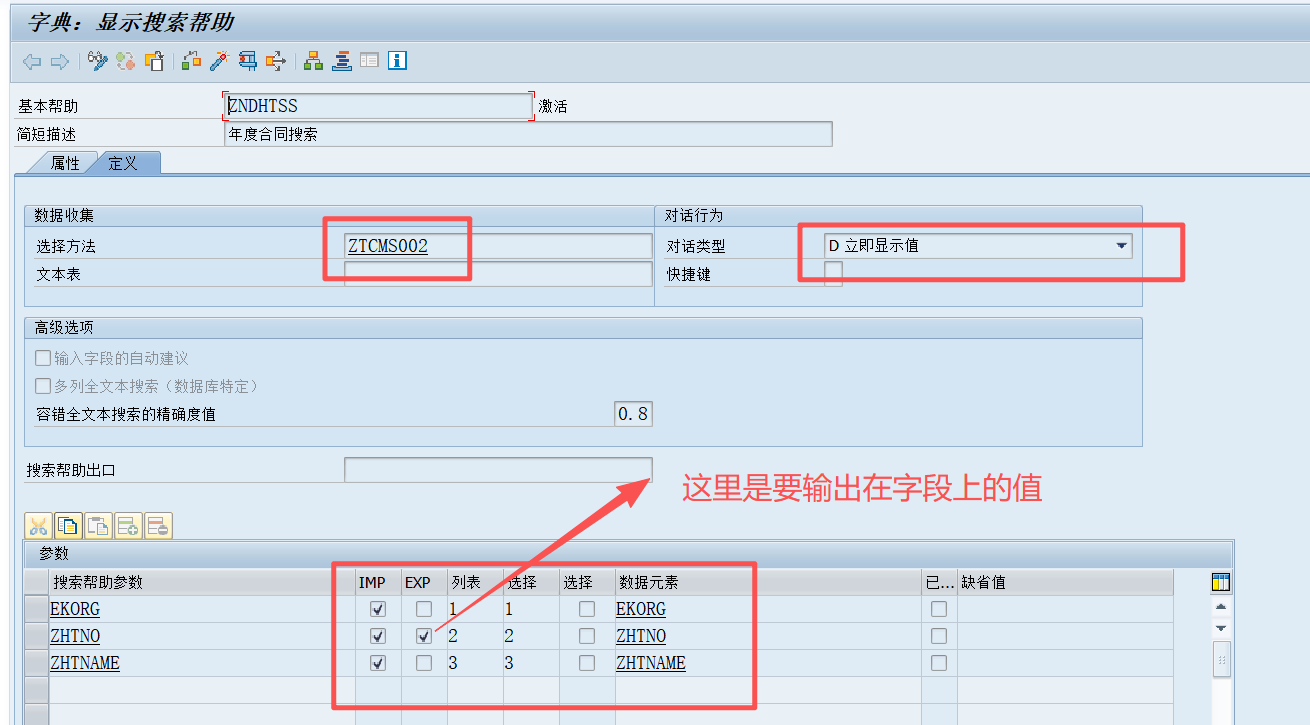Click the 文本表 input field
The image size is (1310, 725).
click(x=498, y=274)
